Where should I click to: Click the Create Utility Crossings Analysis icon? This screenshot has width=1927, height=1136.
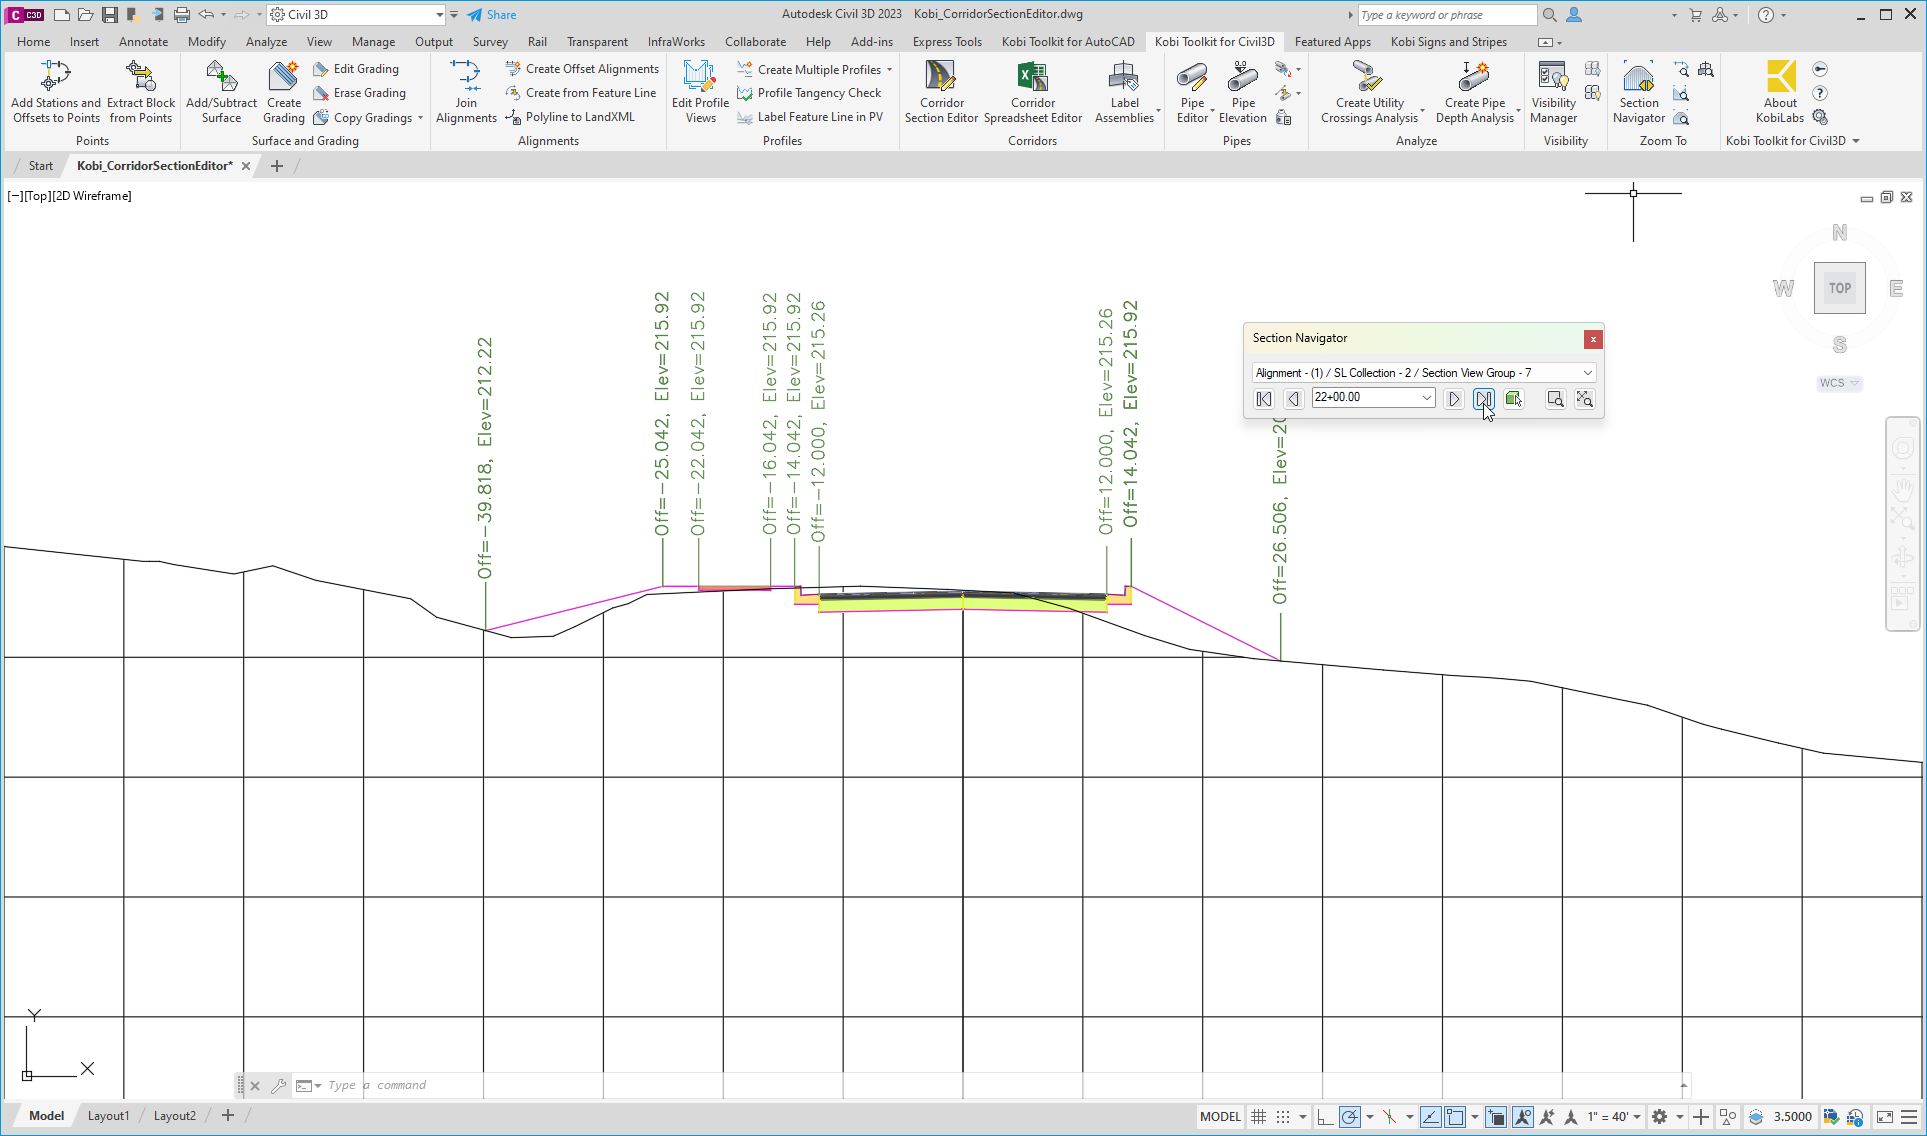(x=1368, y=78)
